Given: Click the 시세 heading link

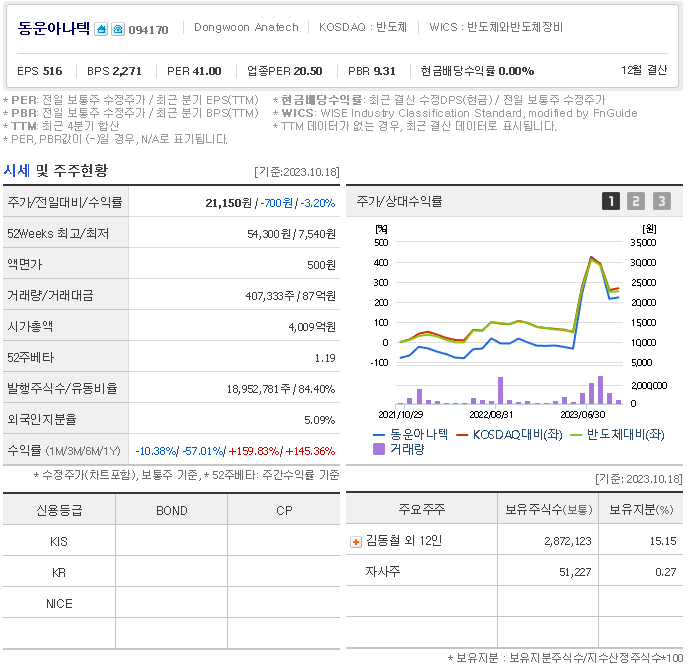Looking at the screenshot, I should point(17,171).
